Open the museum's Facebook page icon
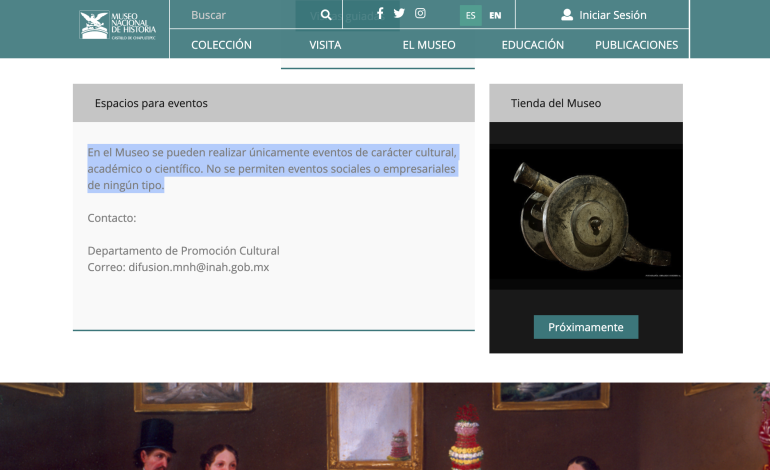Viewport: 770px width, 470px height. click(x=380, y=13)
